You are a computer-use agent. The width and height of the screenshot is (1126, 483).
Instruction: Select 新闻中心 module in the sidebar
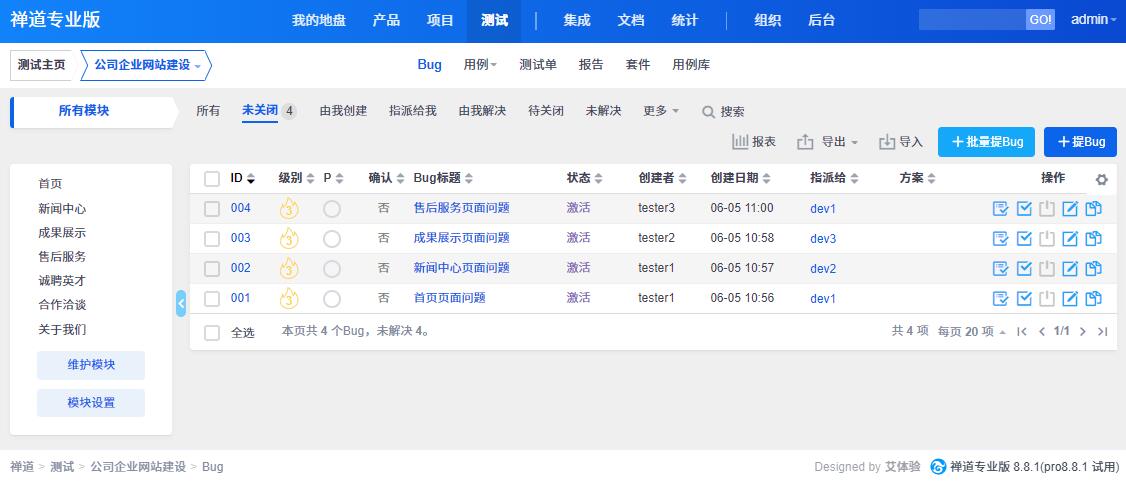point(62,209)
